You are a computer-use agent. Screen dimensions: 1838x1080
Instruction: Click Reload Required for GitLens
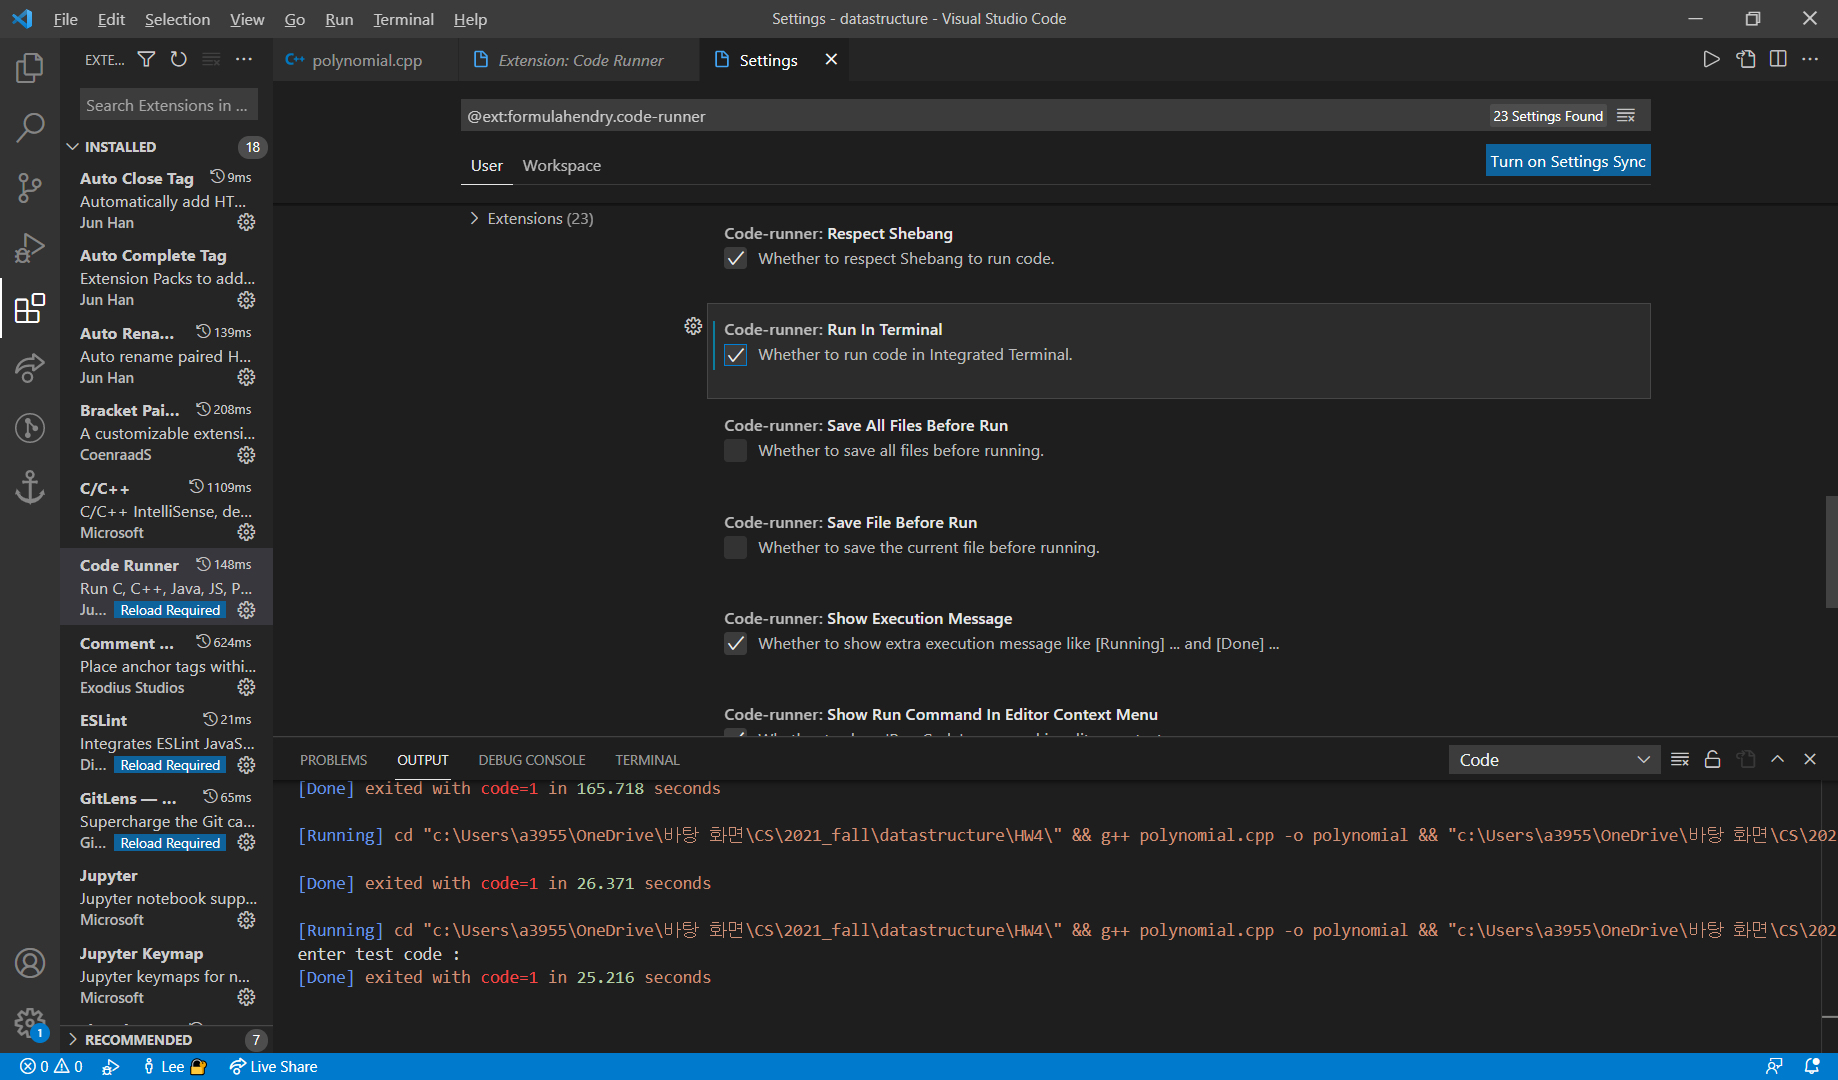click(170, 843)
